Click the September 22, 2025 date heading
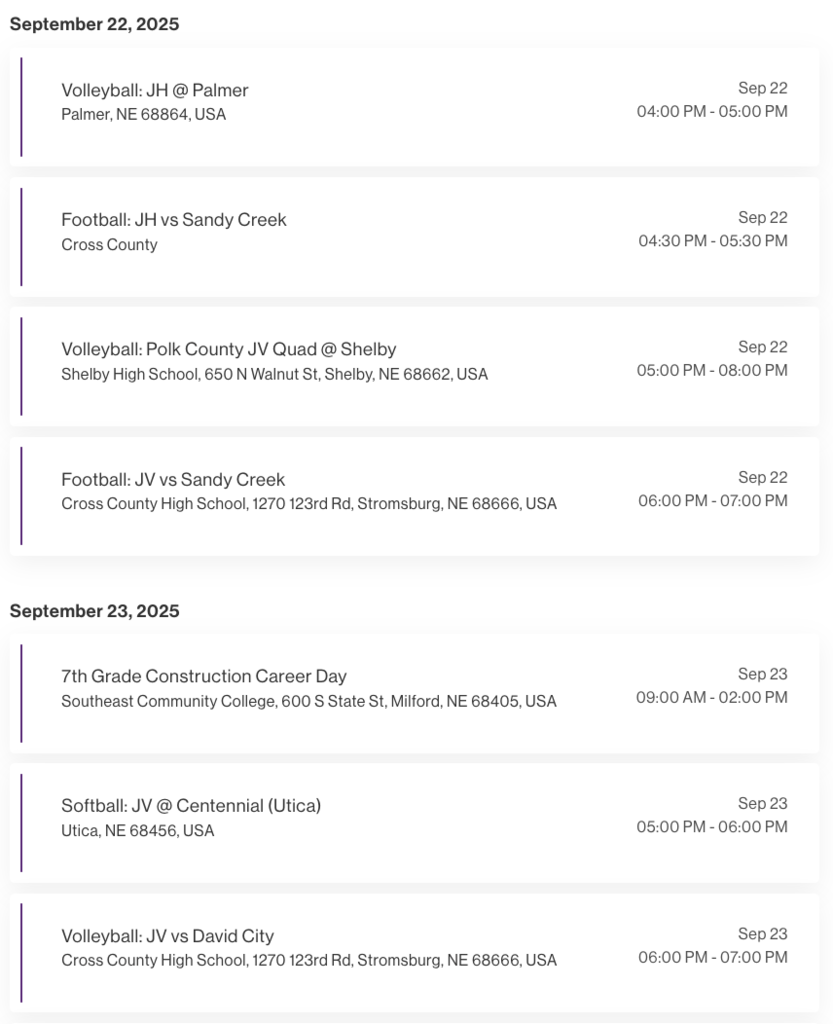Image resolution: width=833 pixels, height=1024 pixels. click(x=94, y=25)
